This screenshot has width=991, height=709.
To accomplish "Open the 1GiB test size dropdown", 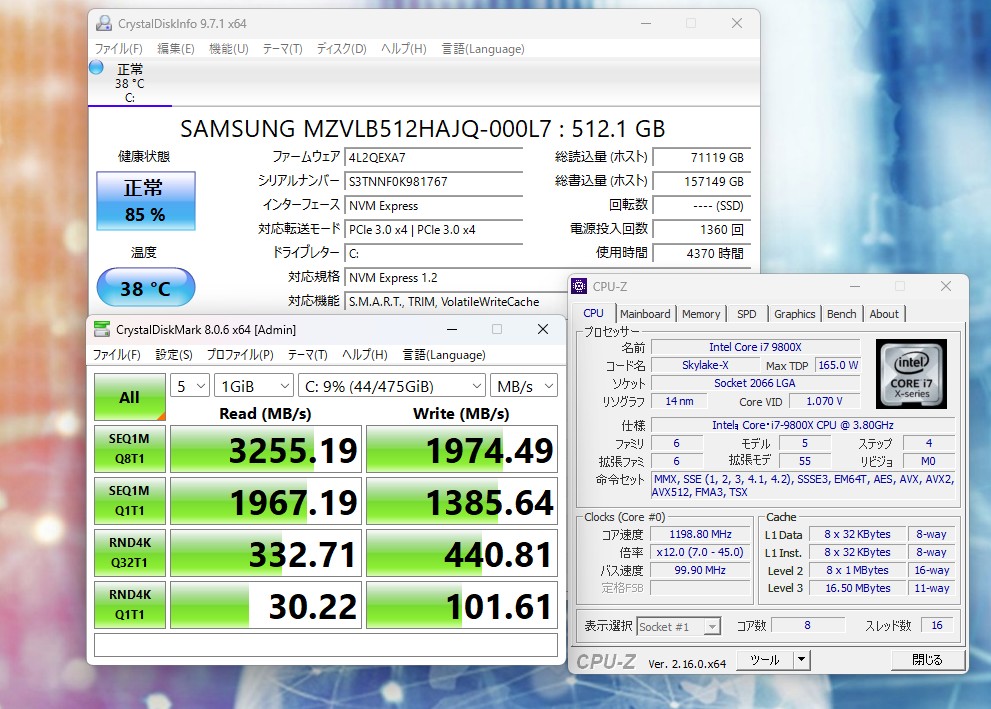I will click(x=254, y=386).
